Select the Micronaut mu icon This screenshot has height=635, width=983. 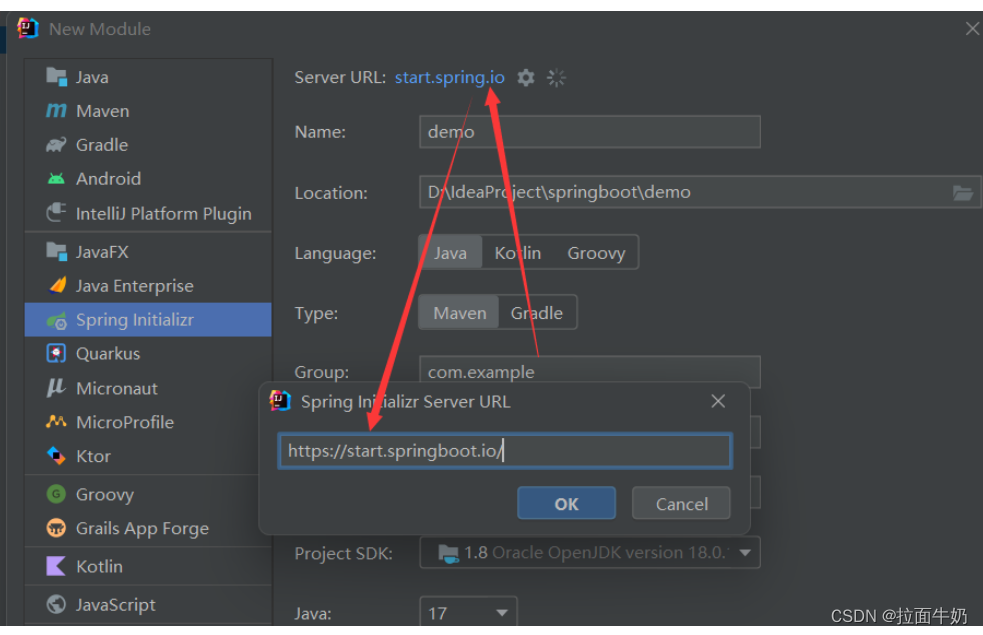56,387
